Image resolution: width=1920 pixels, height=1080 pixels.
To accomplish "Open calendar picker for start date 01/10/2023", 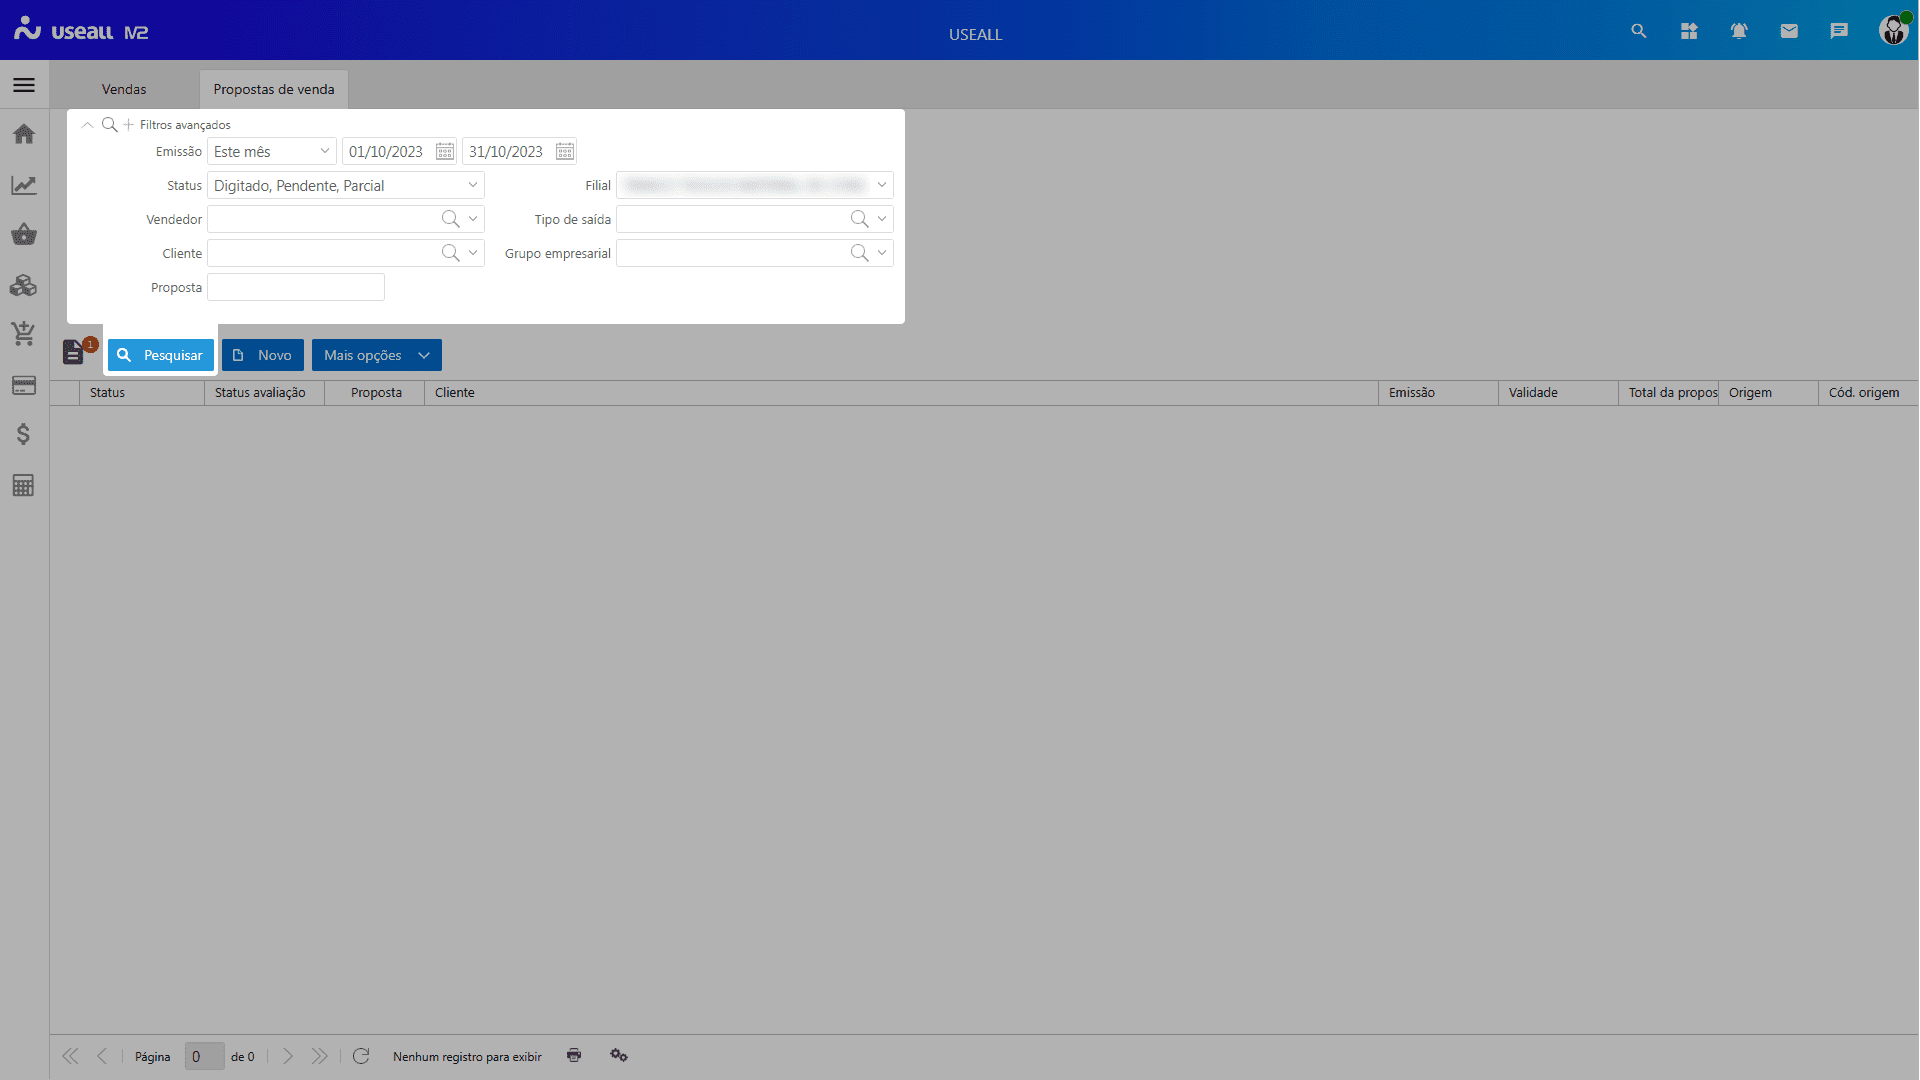I will click(445, 152).
